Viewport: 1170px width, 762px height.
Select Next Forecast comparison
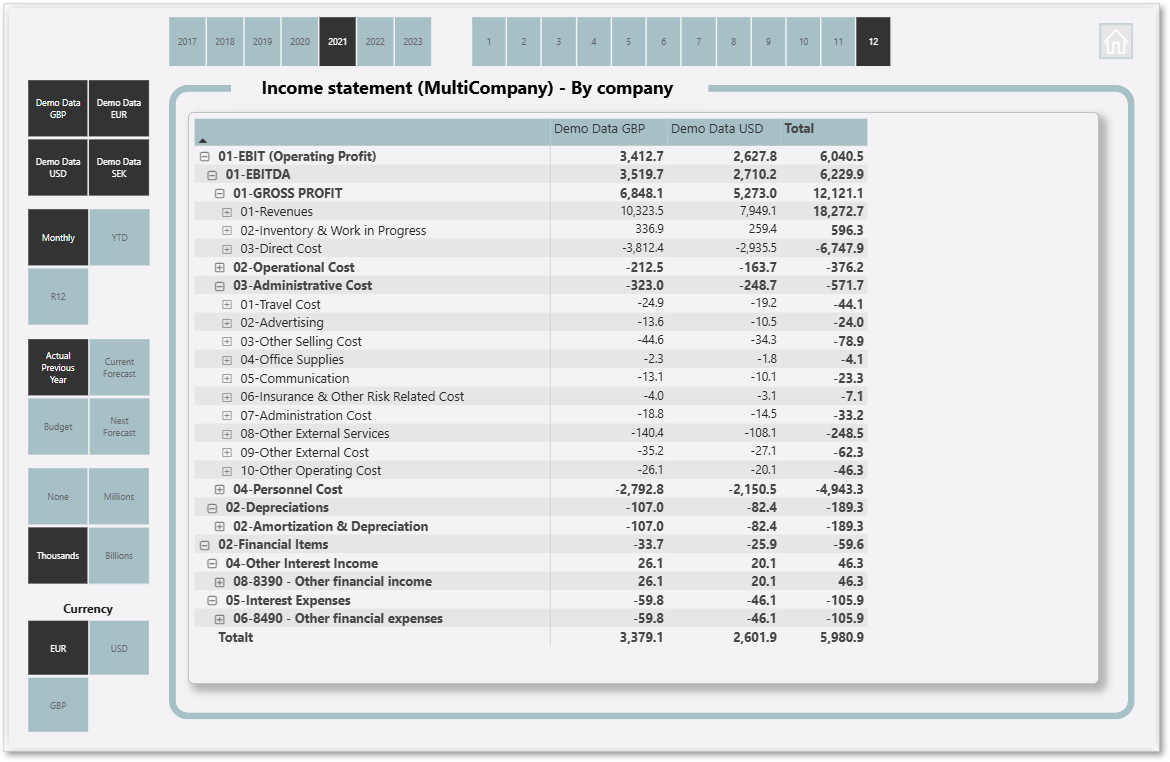click(119, 426)
